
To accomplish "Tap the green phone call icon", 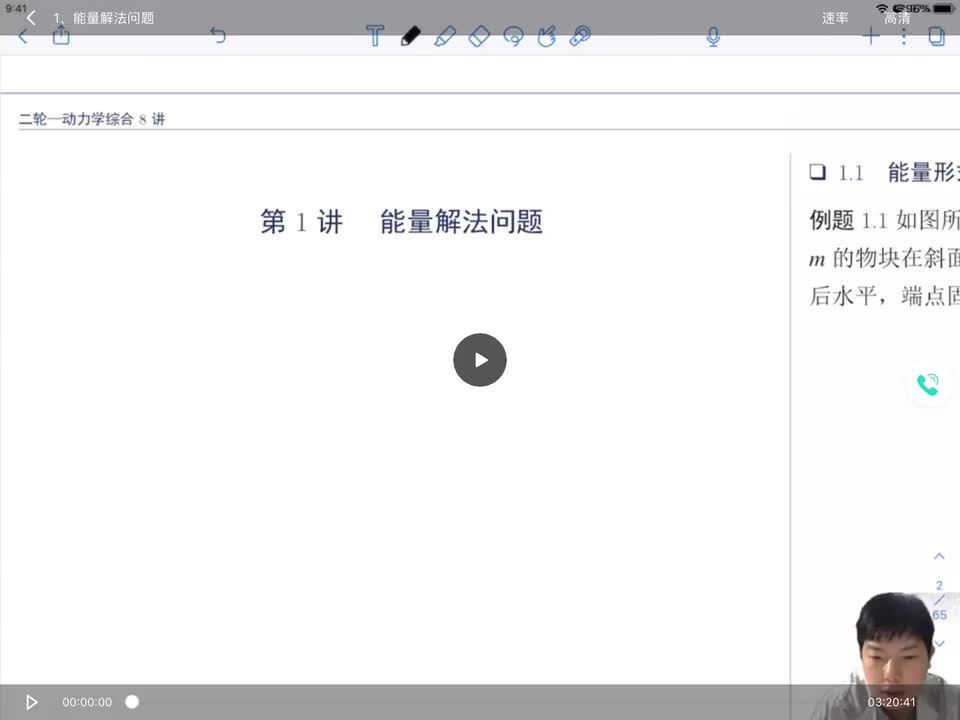I will click(x=928, y=384).
